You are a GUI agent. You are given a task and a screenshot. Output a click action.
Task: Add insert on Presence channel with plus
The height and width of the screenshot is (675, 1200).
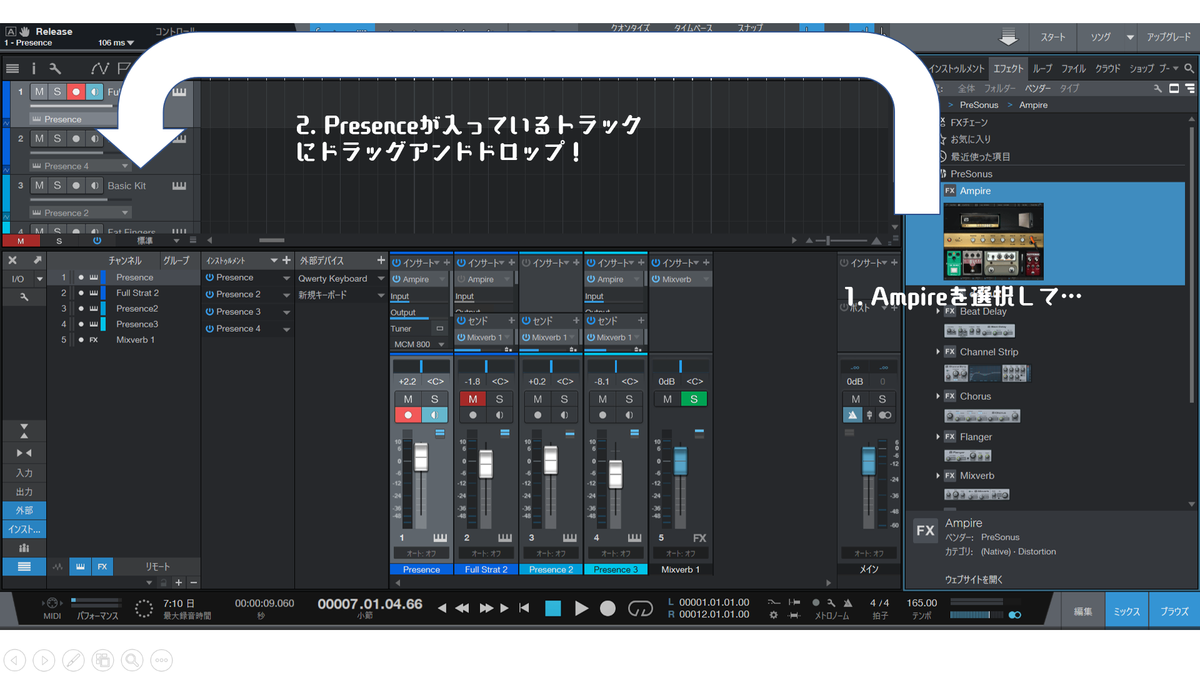[447, 262]
